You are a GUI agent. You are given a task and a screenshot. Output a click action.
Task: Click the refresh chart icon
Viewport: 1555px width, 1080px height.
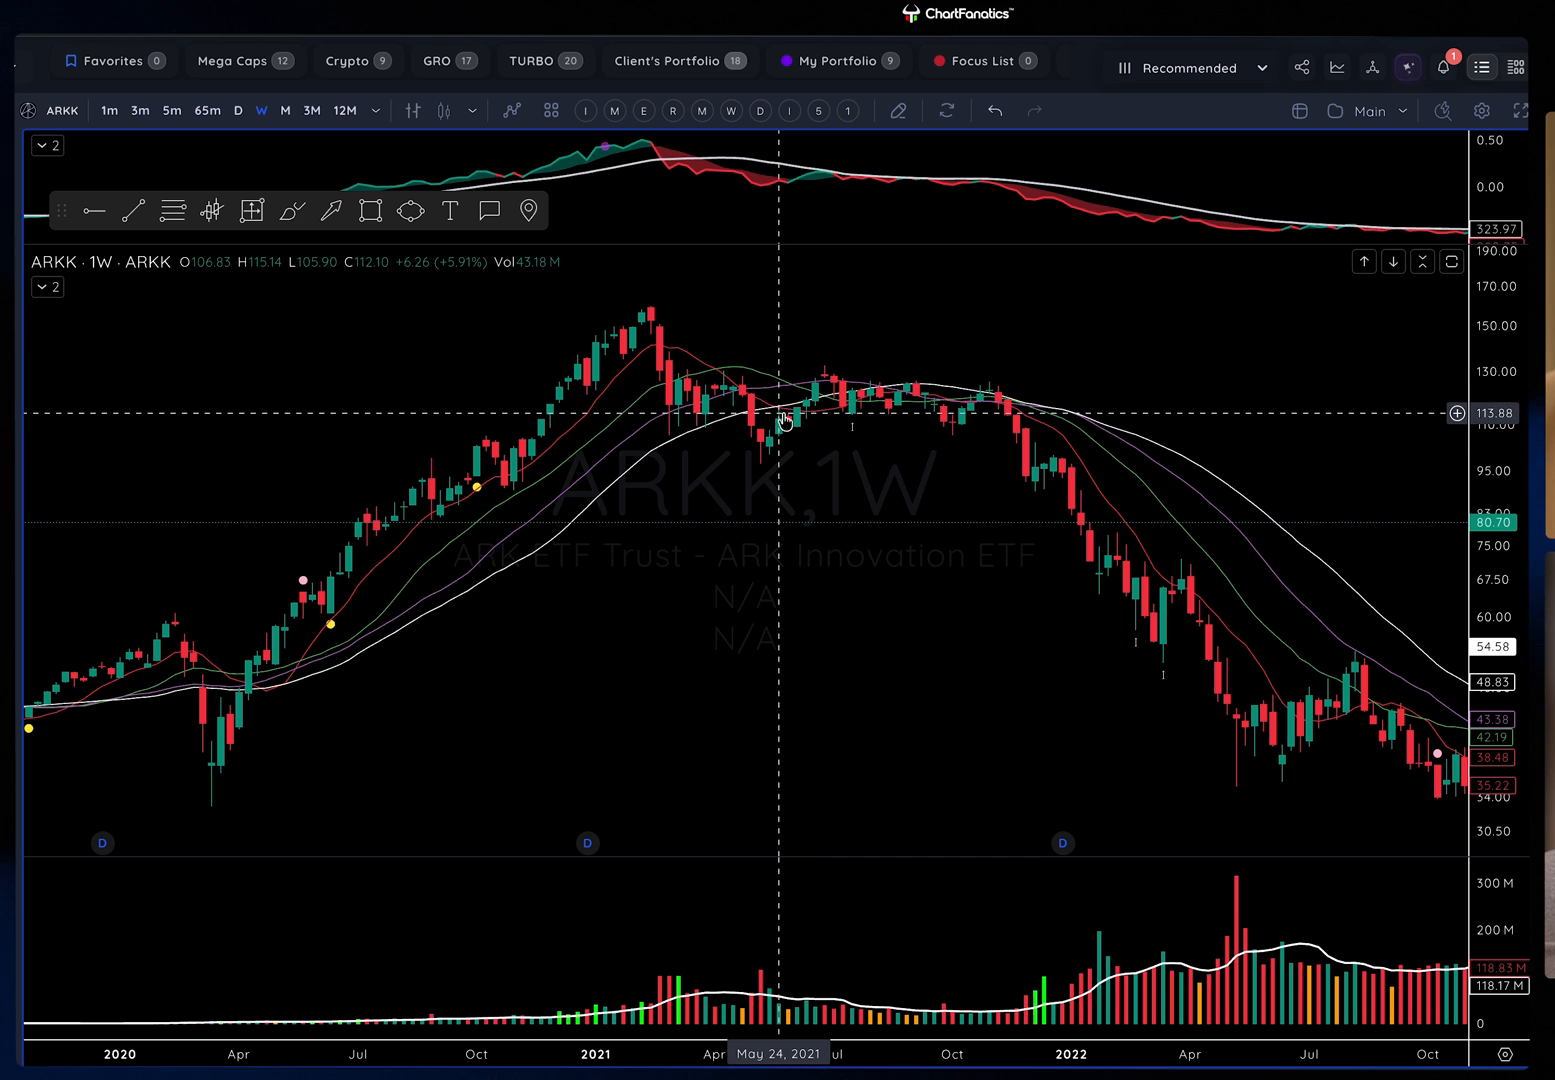click(x=947, y=111)
